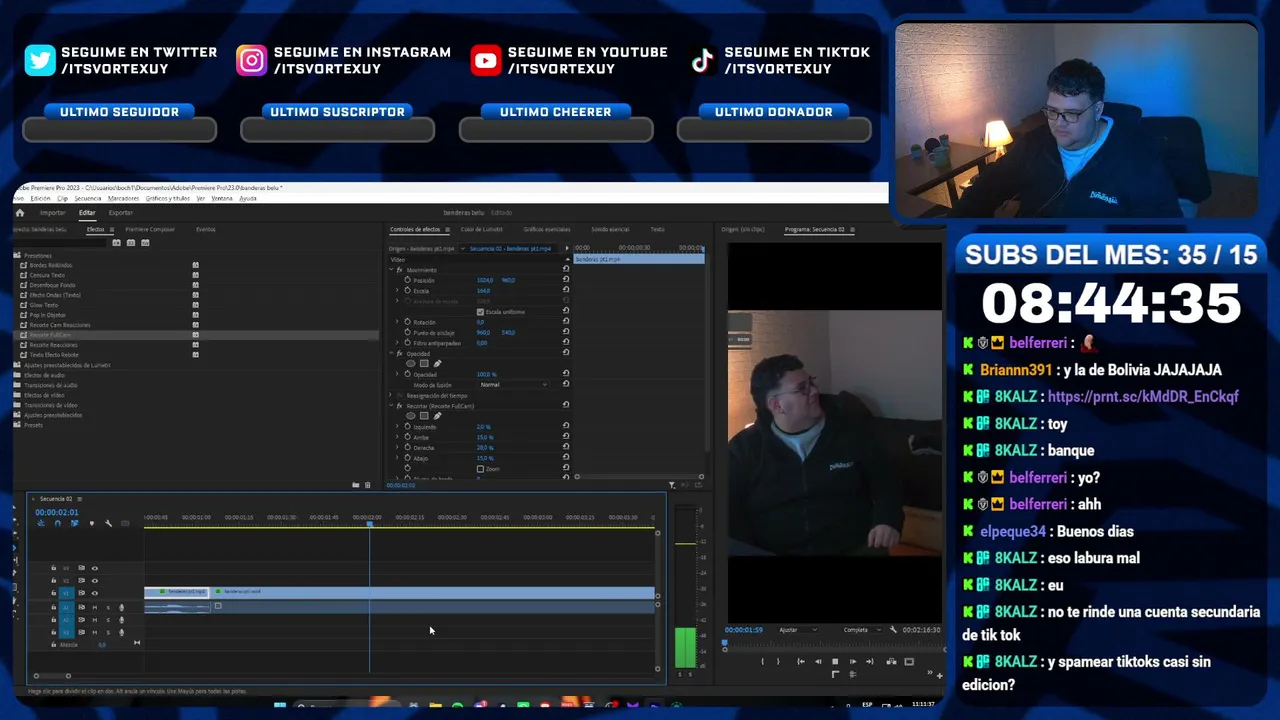Open the Color de Lumetri panel tab
Screen dimensions: 1280x720
click(x=482, y=230)
